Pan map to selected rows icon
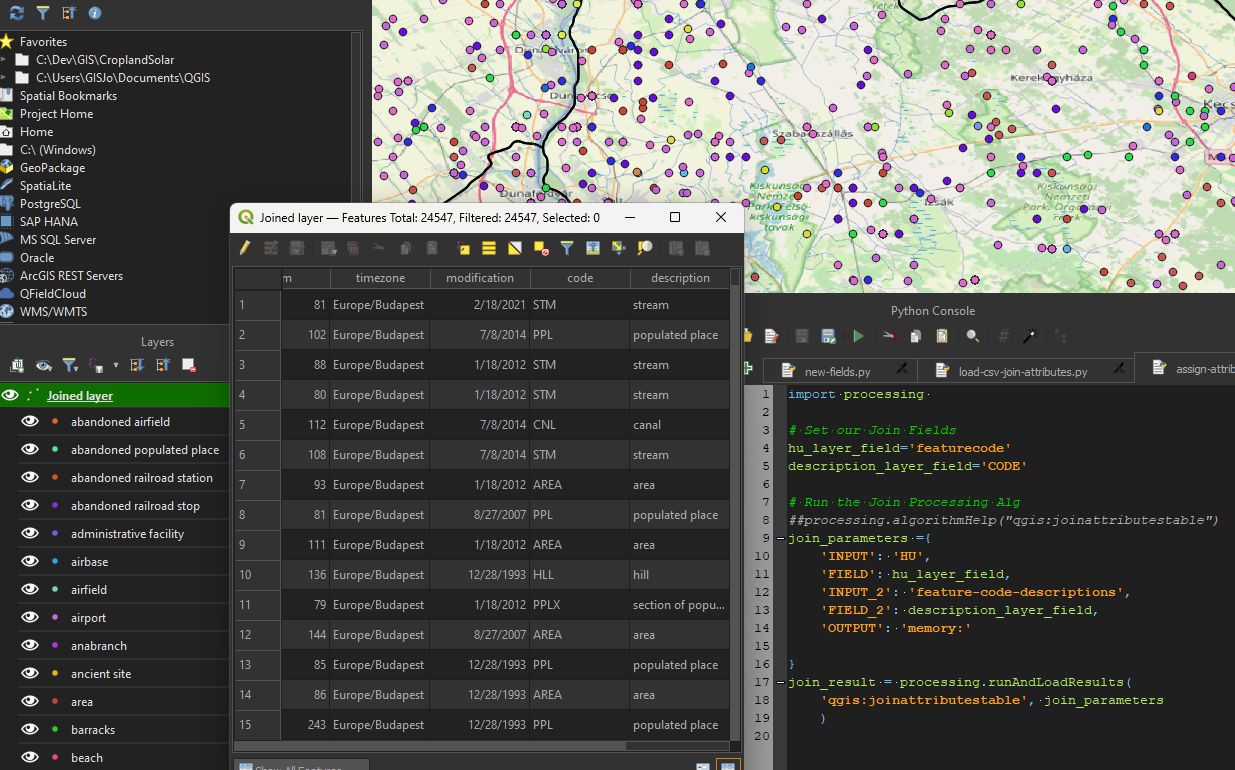Viewport: 1235px width, 770px height. pyautogui.click(x=619, y=248)
